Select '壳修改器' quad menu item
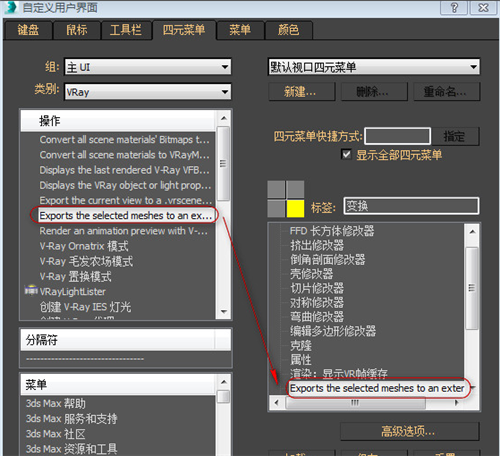 point(311,274)
